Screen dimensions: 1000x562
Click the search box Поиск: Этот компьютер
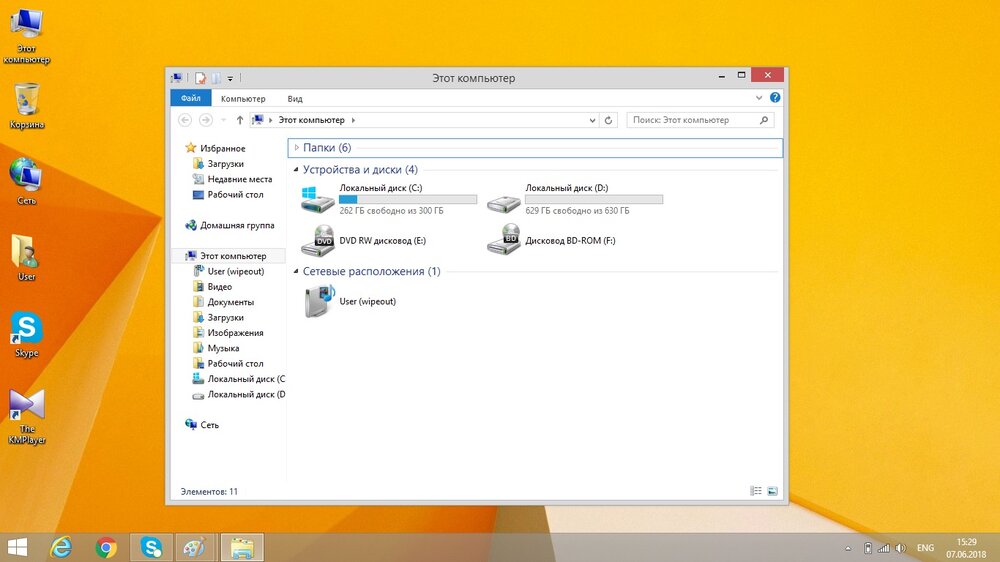pyautogui.click(x=695, y=120)
